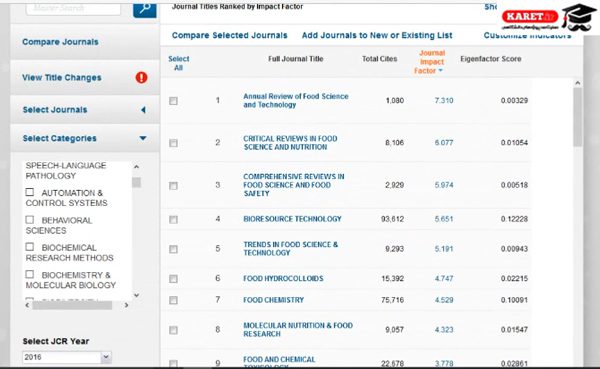
Task: Click the category list scroll-left arrow
Action: click(x=27, y=305)
